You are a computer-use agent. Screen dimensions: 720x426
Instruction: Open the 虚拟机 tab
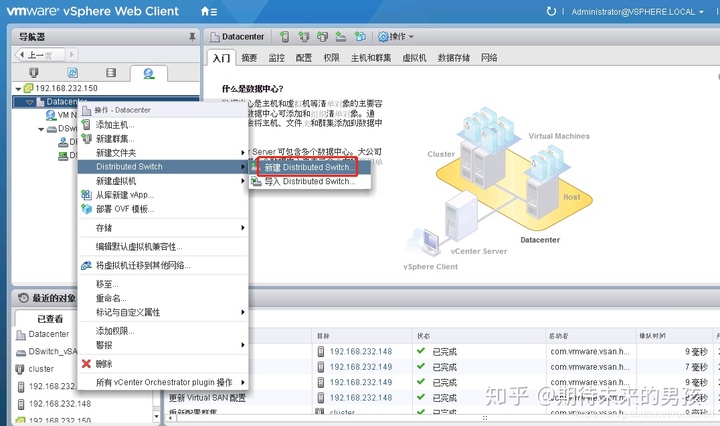[414, 58]
